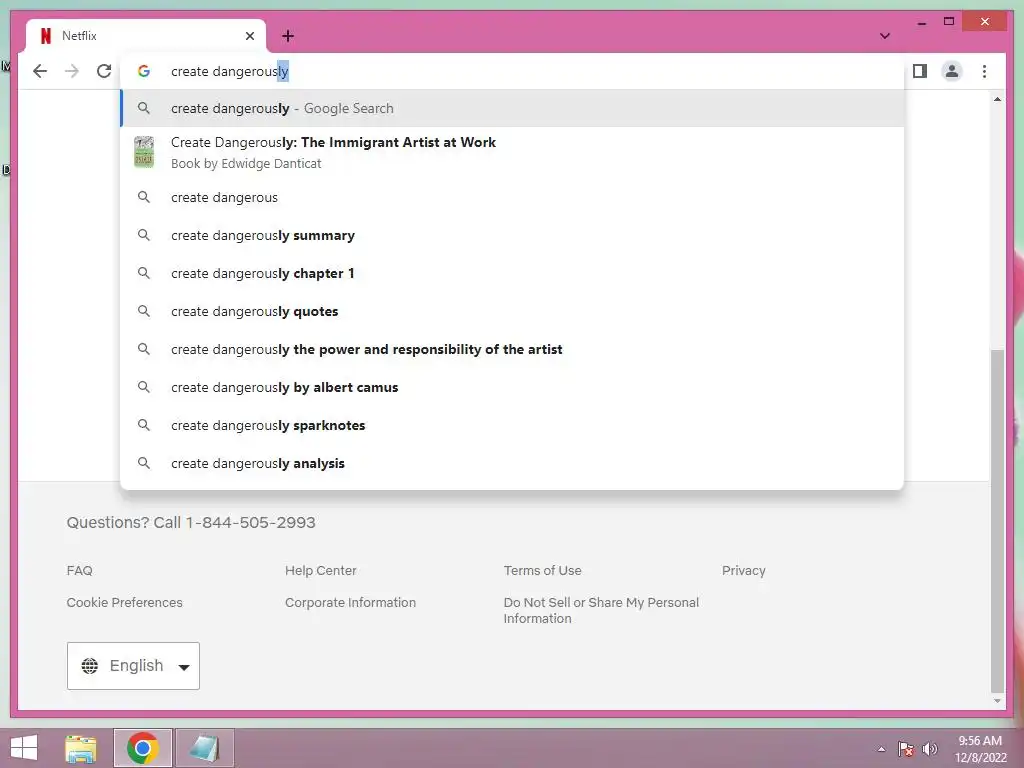1024x768 pixels.
Task: Expand the English language dropdown
Action: point(133,665)
